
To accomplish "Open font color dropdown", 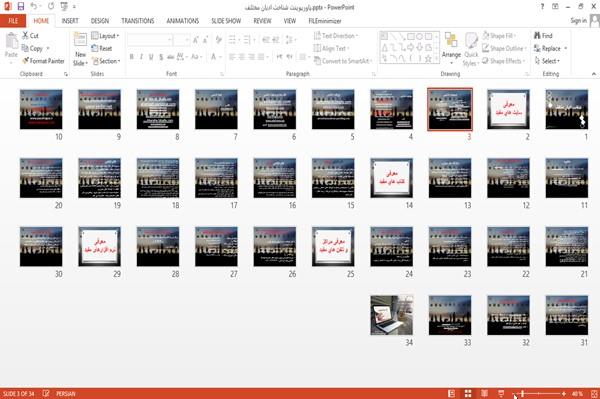I will coord(221,57).
